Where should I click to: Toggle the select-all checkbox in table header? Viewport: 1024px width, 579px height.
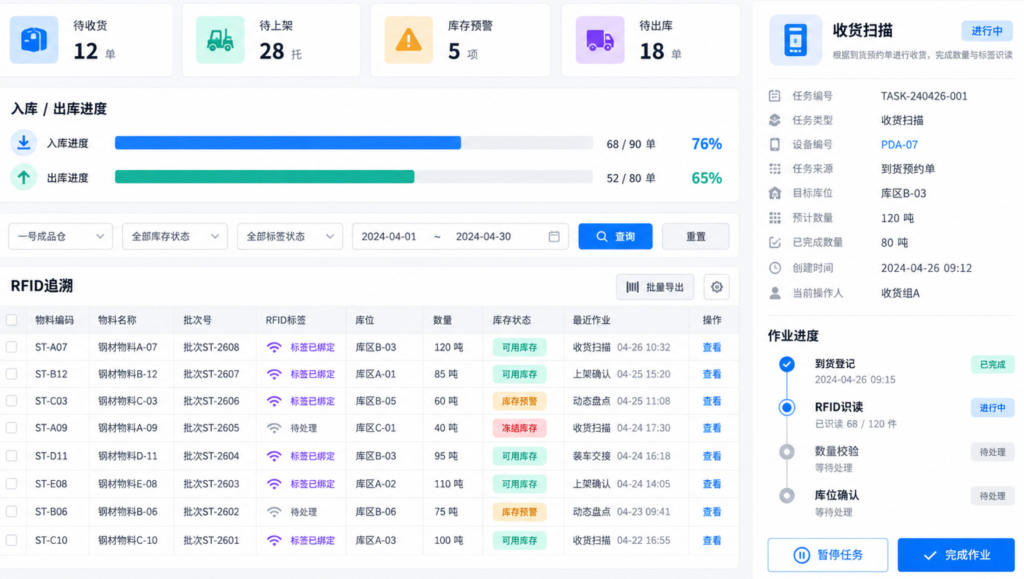12,320
